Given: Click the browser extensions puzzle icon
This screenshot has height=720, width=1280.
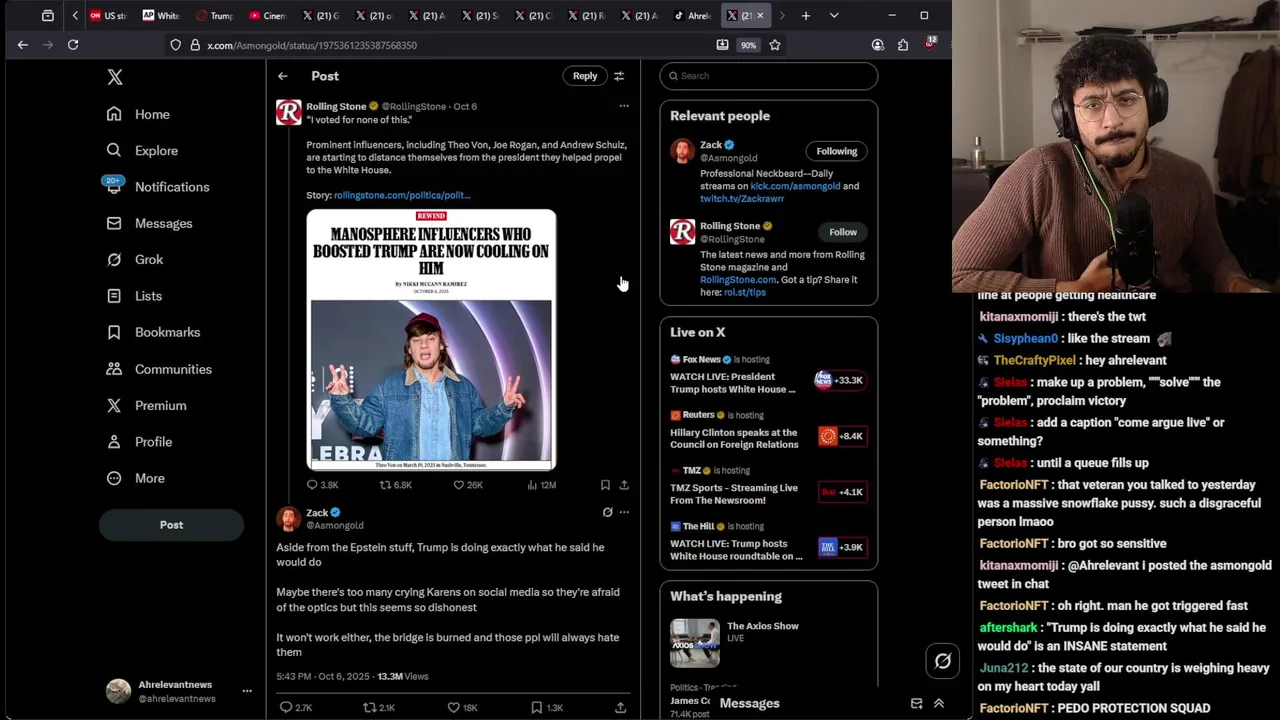Looking at the screenshot, I should click(x=903, y=45).
